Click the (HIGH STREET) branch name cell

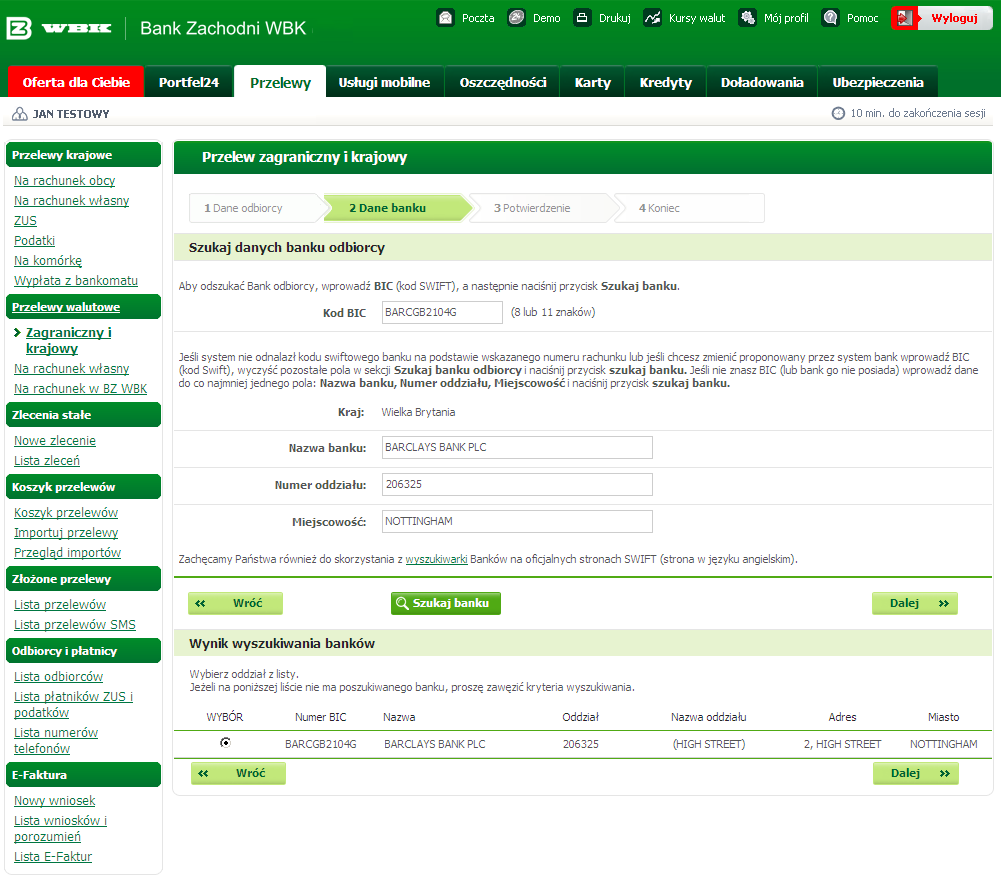pyautogui.click(x=709, y=744)
